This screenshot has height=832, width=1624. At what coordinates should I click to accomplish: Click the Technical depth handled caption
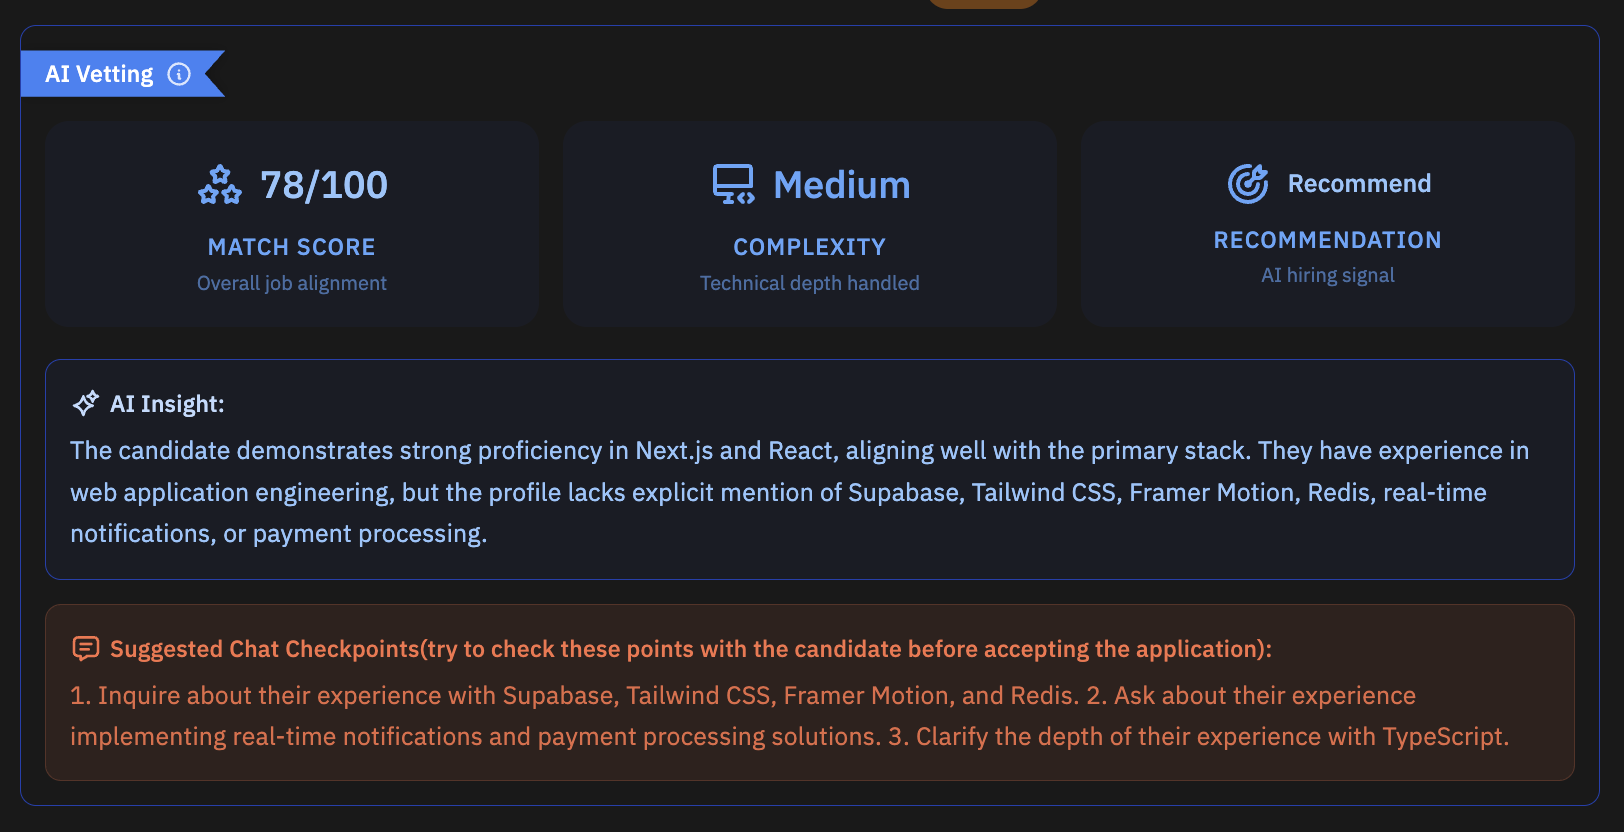809,283
